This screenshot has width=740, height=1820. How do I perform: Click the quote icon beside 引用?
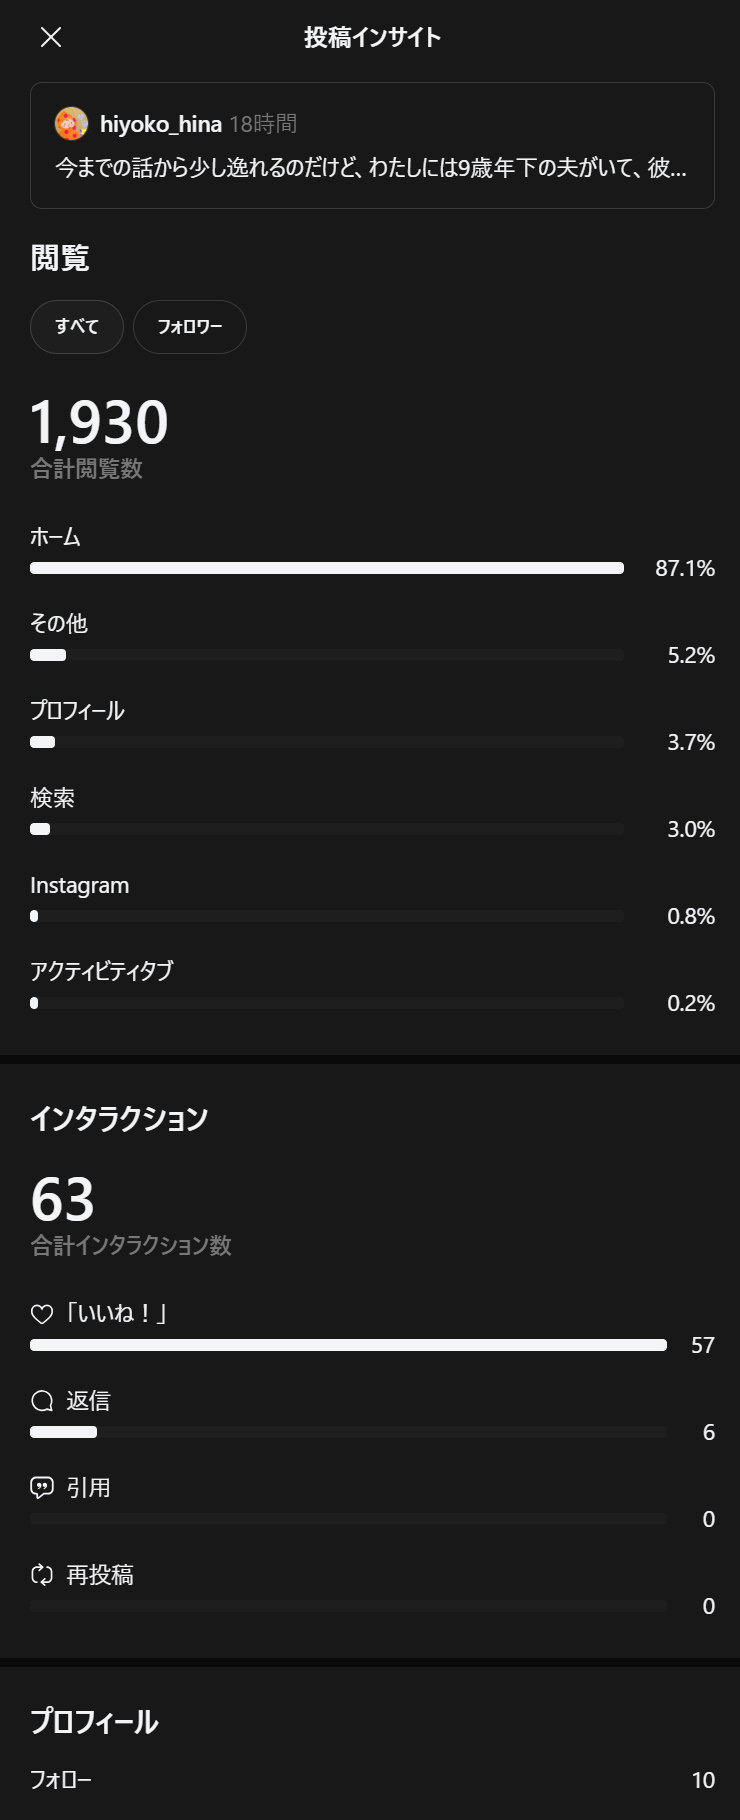click(x=42, y=1488)
